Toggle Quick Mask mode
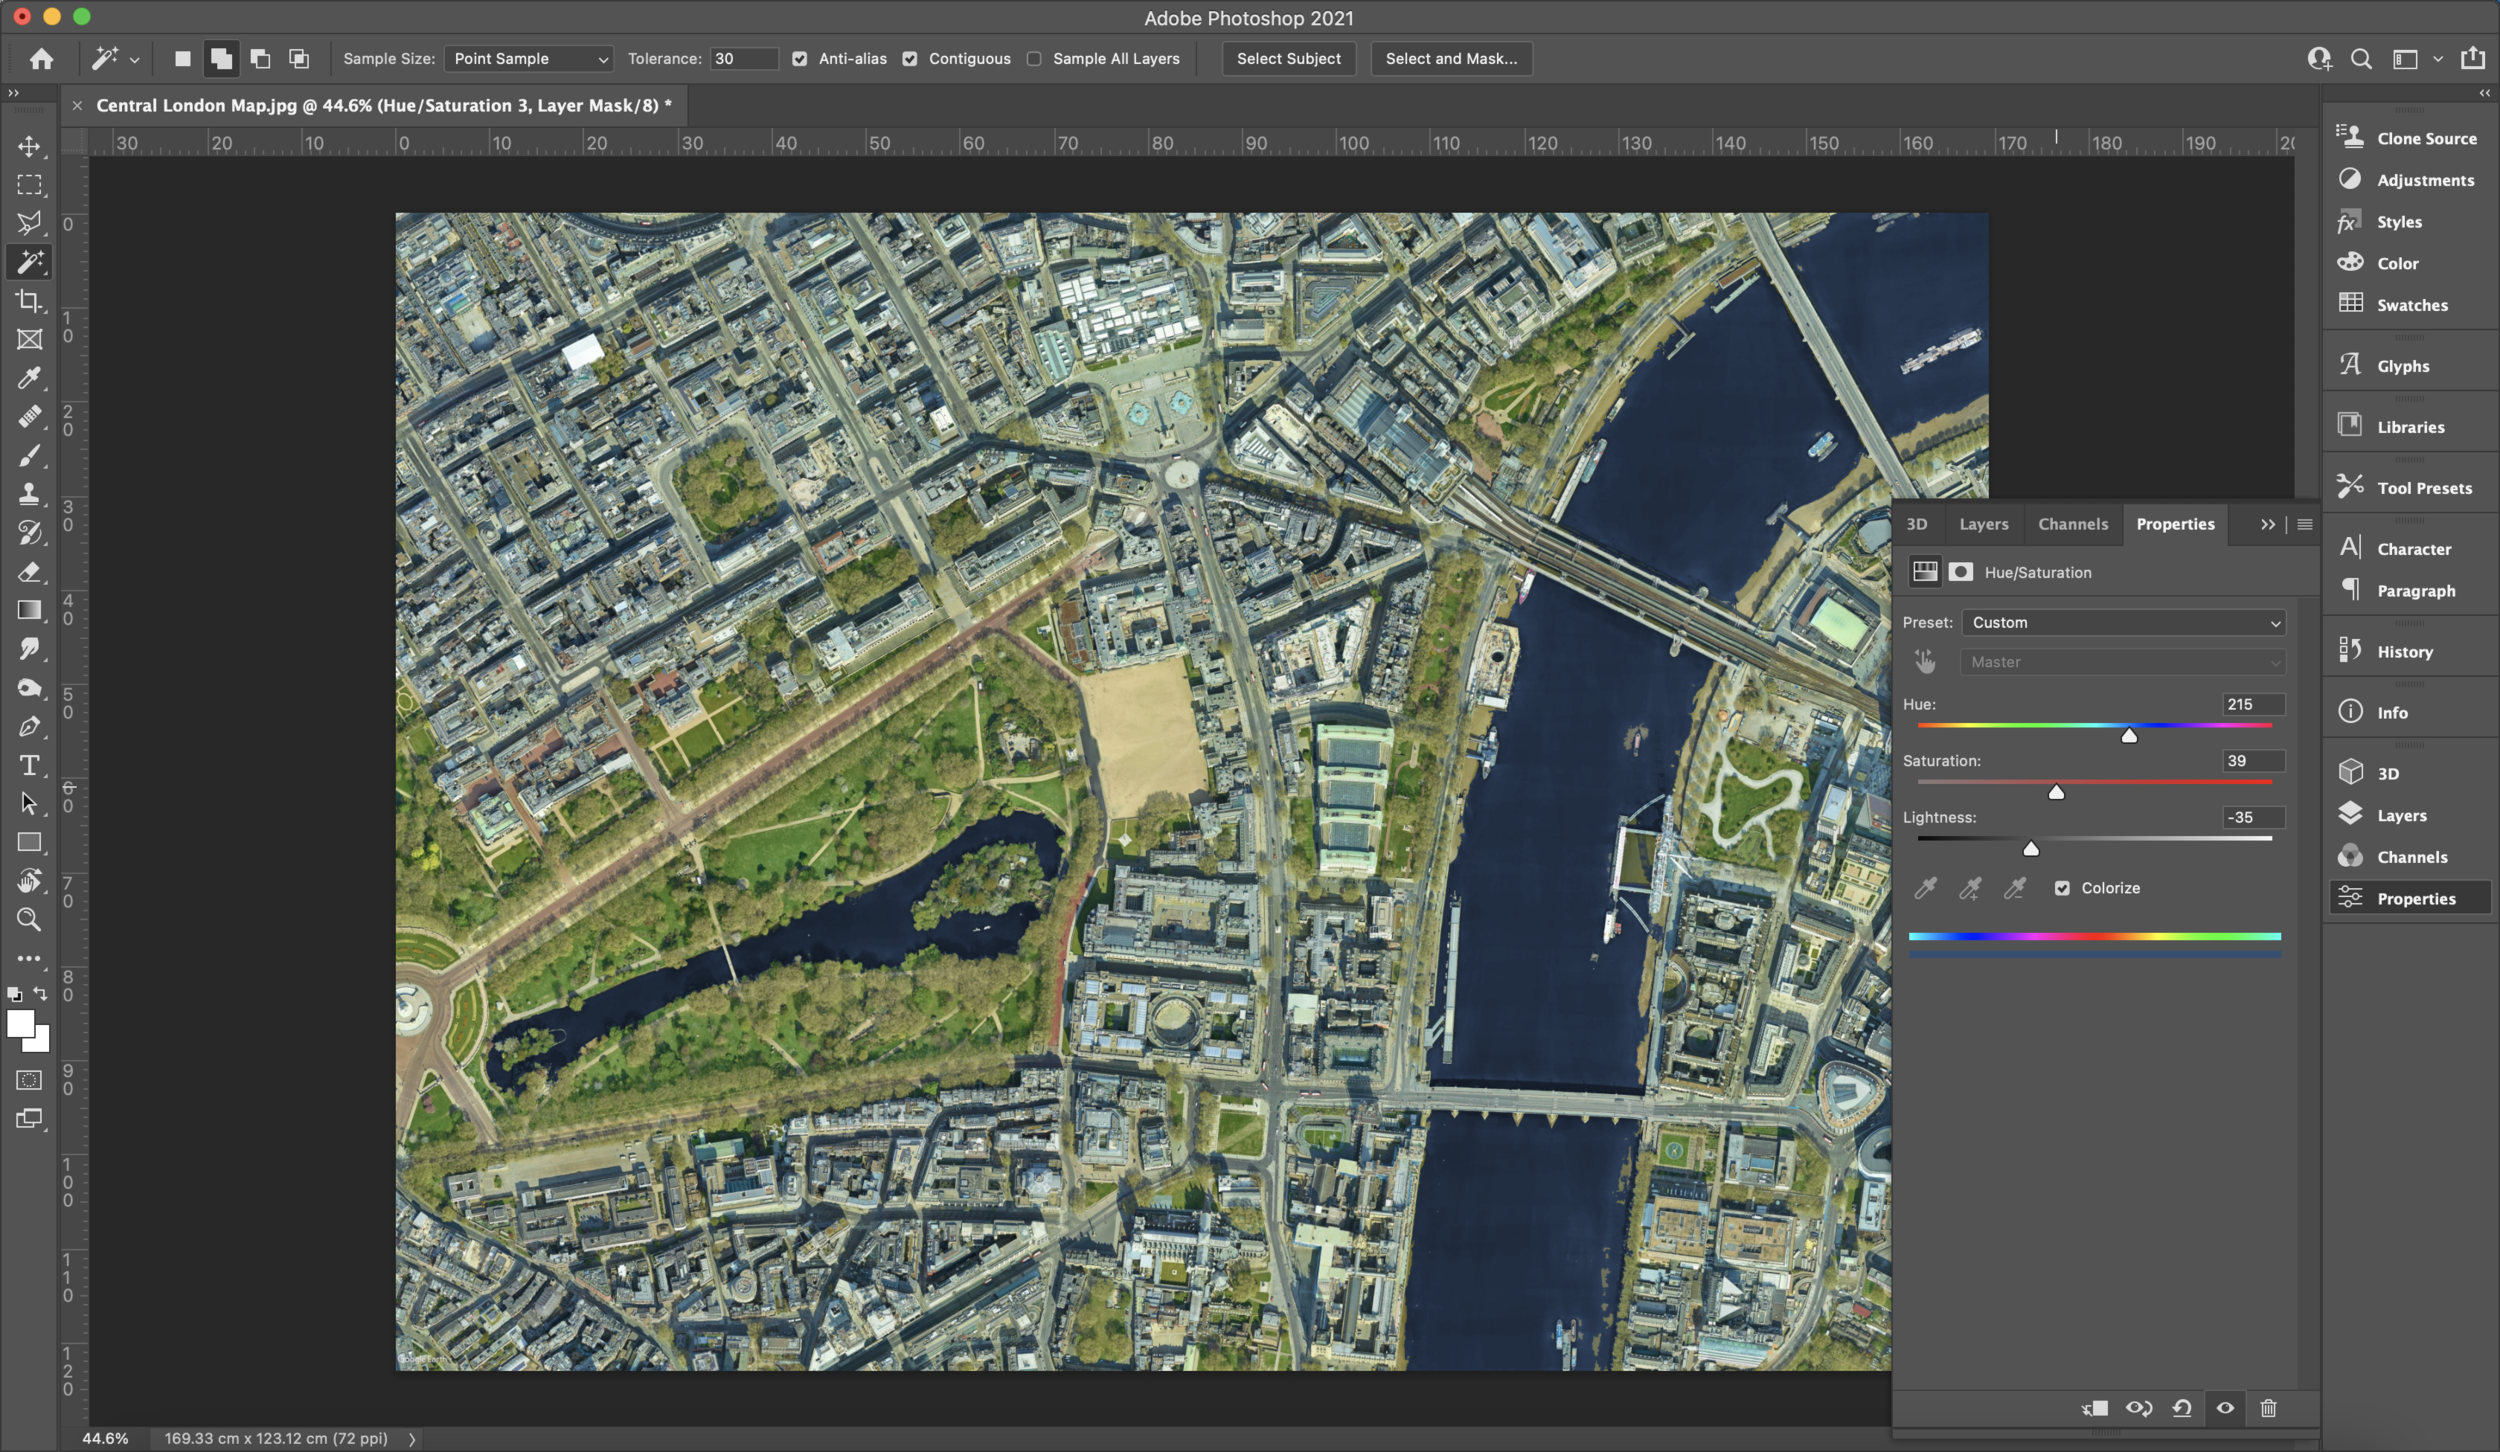The image size is (2500, 1452). coord(29,1080)
